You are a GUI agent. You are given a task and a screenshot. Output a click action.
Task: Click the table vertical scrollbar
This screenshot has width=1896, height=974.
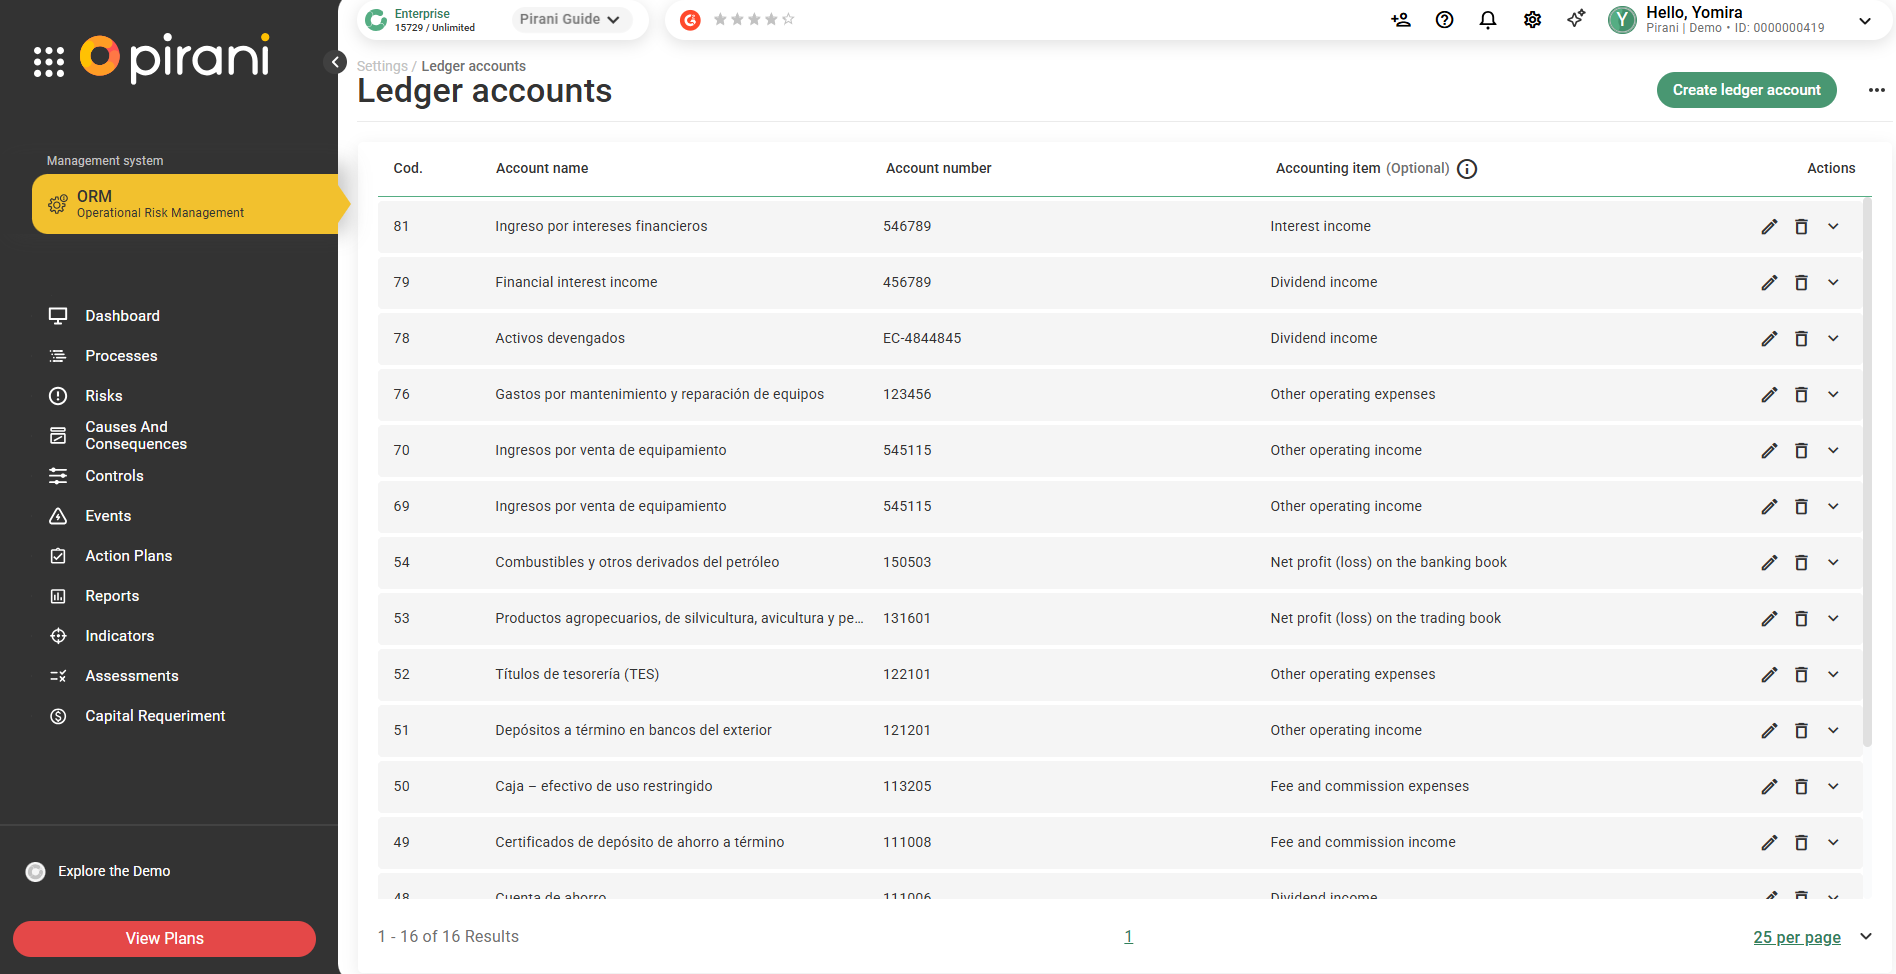pos(1867,470)
